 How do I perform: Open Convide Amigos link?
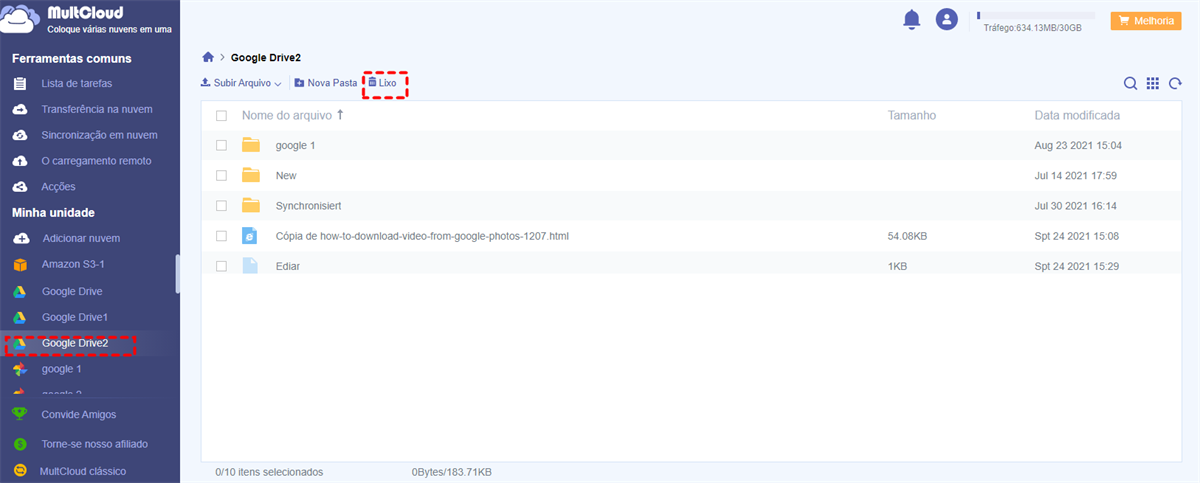coord(79,414)
